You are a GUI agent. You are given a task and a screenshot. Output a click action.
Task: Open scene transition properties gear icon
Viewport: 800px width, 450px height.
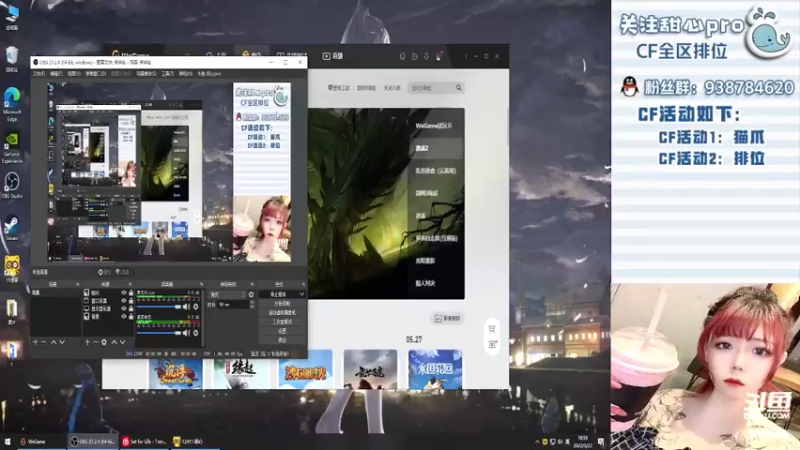tap(251, 295)
